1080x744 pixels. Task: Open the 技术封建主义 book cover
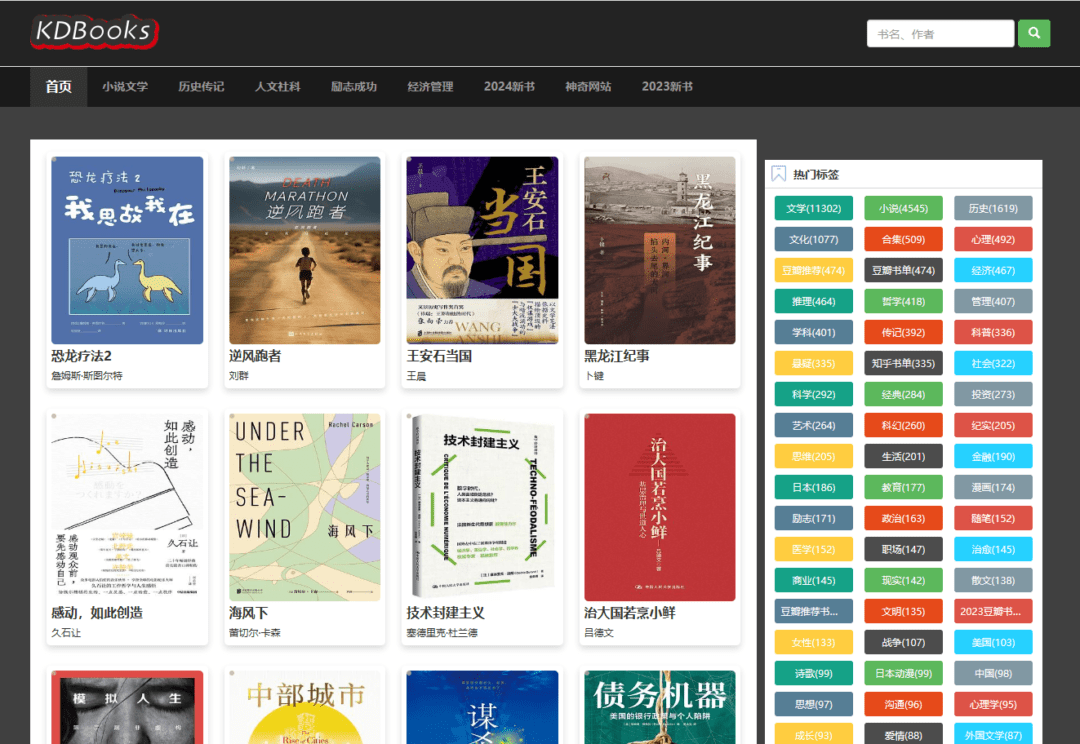[482, 507]
